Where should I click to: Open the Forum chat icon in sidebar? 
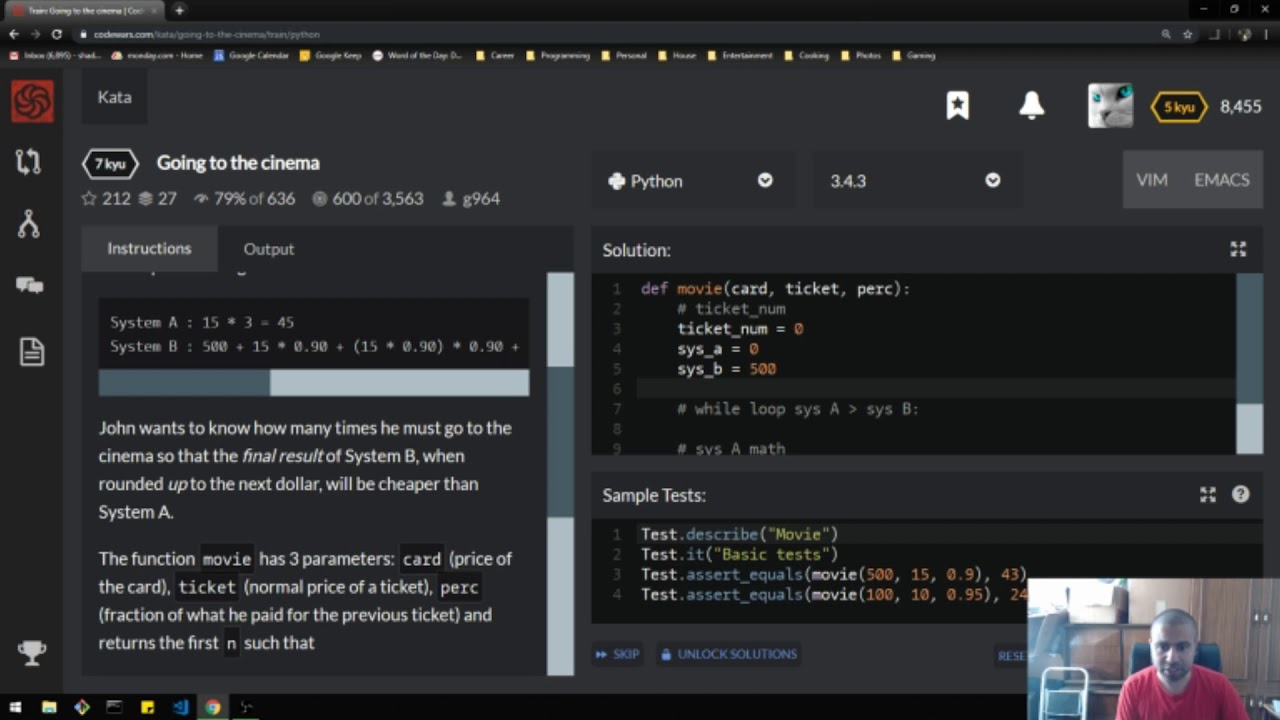tap(30, 286)
